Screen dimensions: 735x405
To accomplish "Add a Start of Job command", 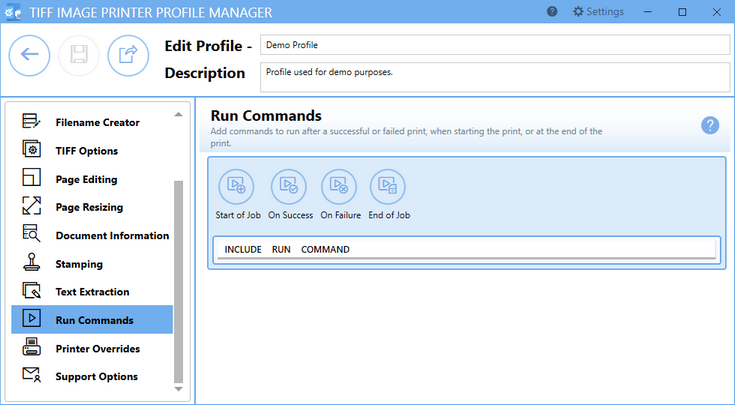I will (x=236, y=187).
